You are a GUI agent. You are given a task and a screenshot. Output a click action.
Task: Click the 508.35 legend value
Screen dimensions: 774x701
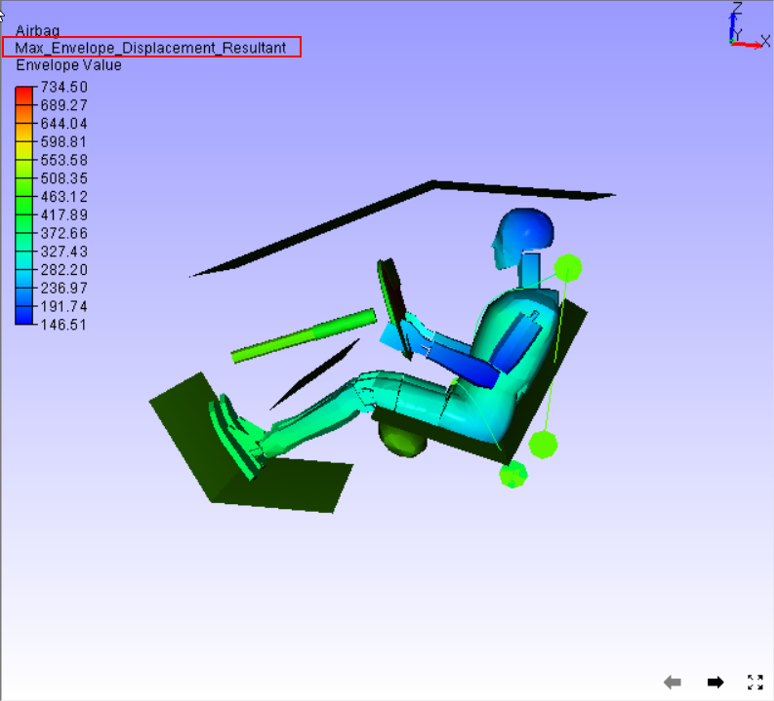[x=64, y=178]
